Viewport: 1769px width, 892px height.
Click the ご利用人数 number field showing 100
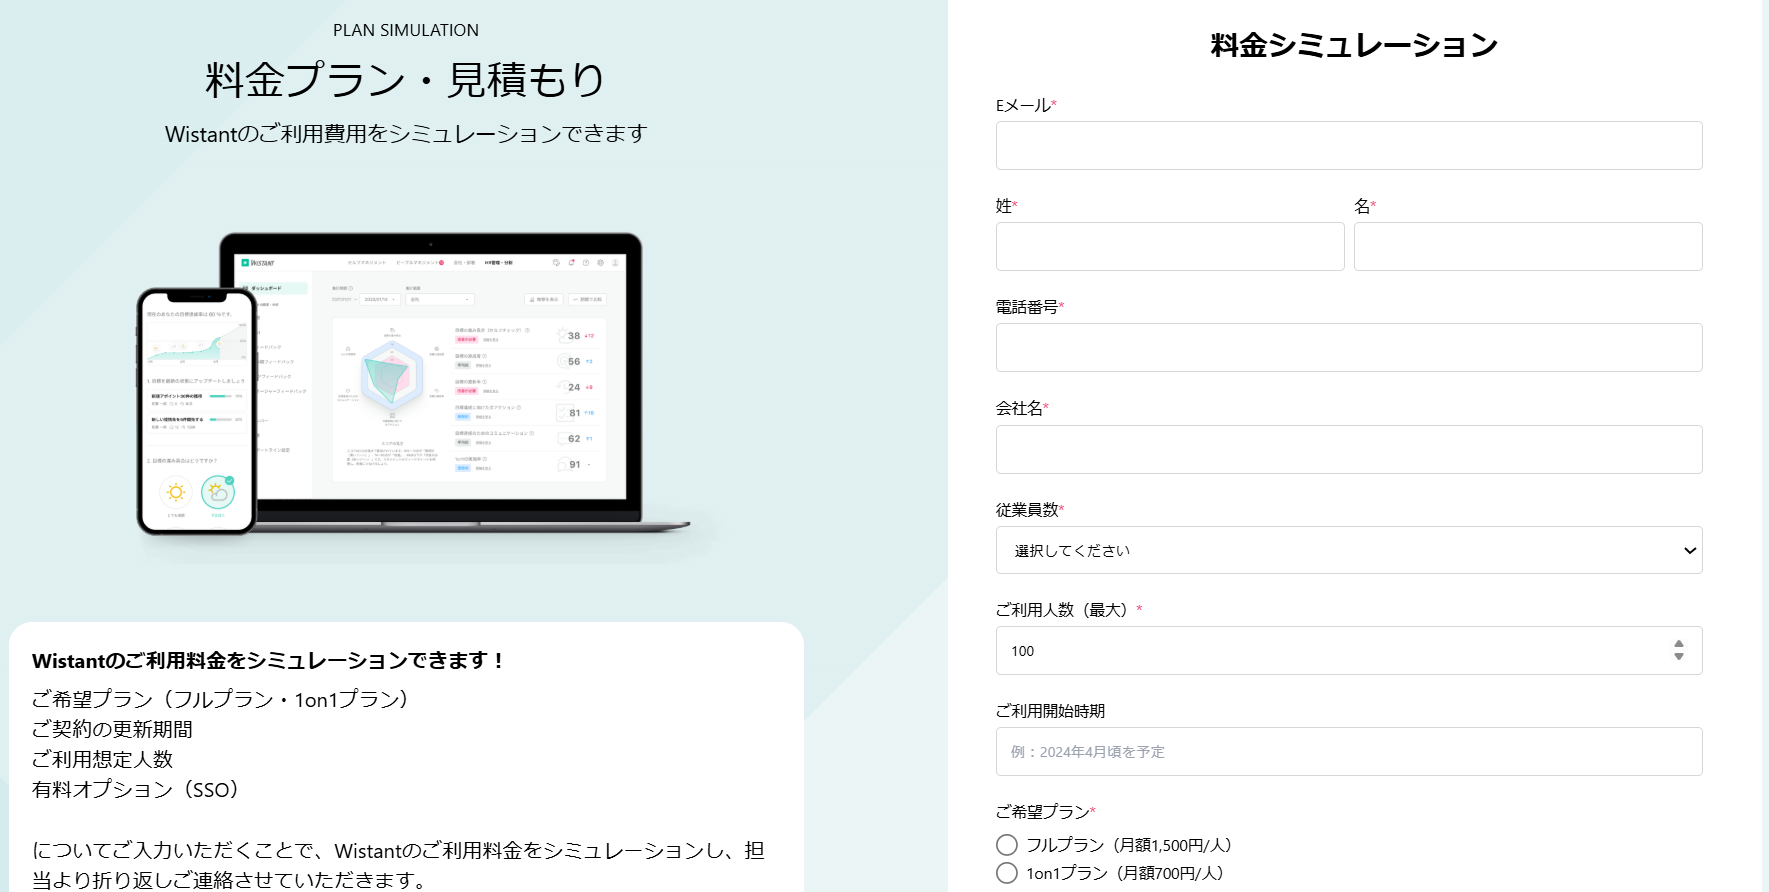1330,651
